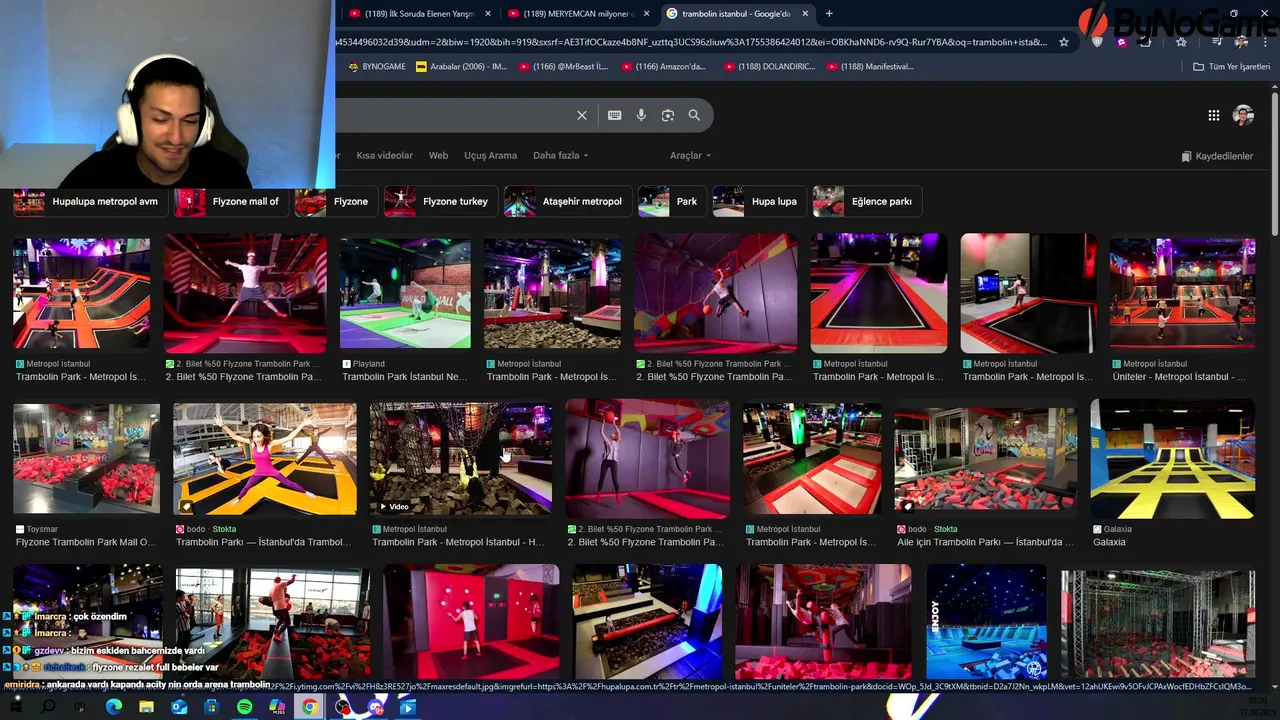Open the Toysmar 'Flyzone Trambolin Park Mall O...' image
The width and height of the screenshot is (1280, 720).
(x=86, y=459)
